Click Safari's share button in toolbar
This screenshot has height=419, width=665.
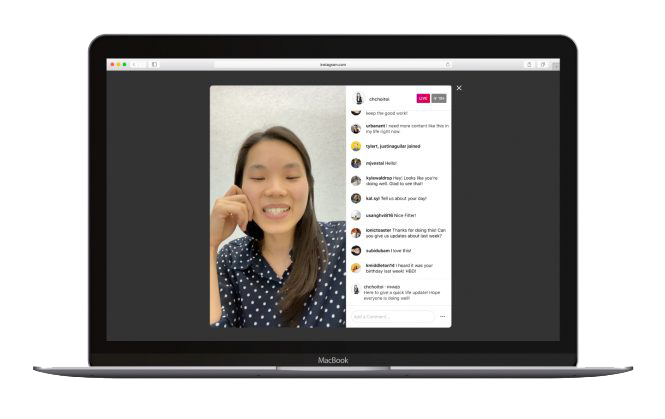(529, 64)
